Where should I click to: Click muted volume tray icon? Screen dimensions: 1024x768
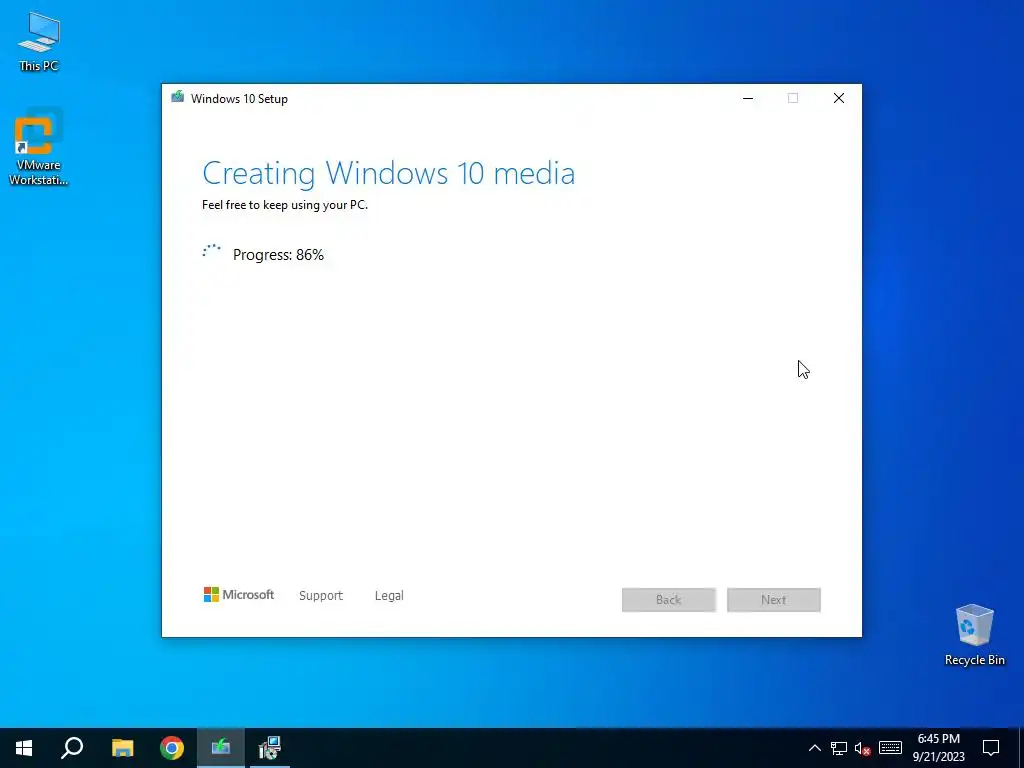point(863,748)
